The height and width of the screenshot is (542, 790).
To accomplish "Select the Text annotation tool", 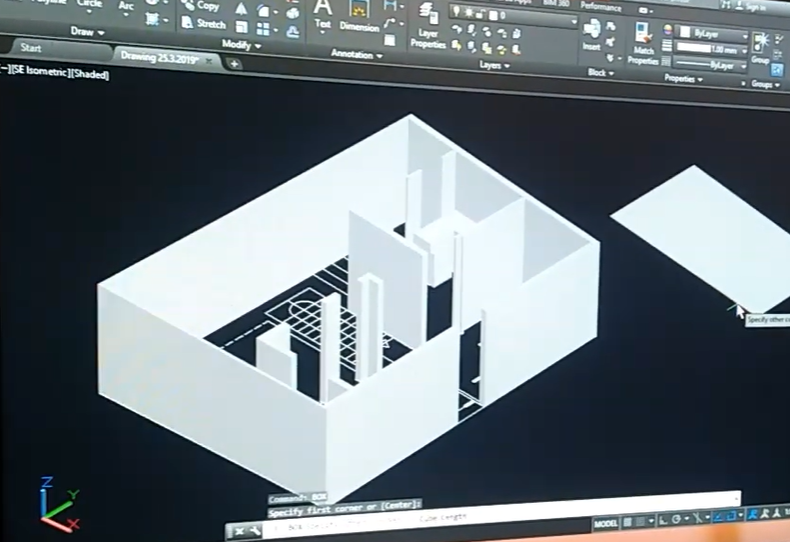I will [x=322, y=14].
